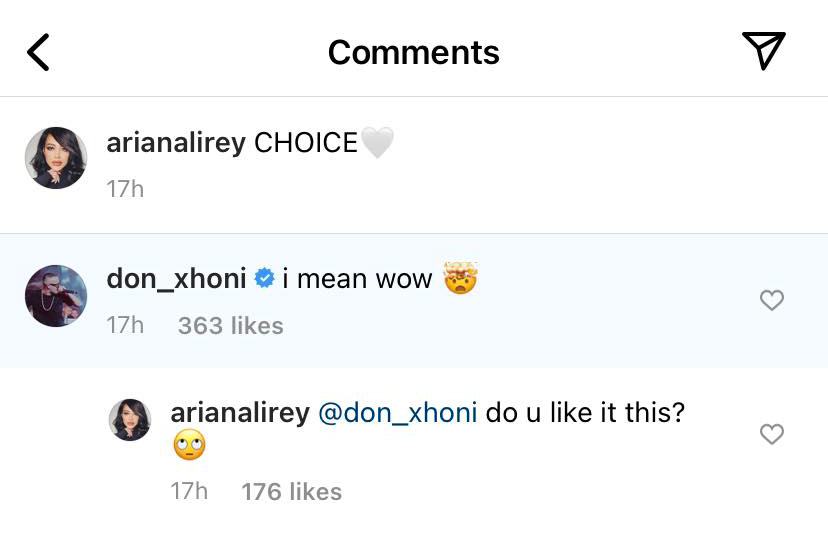This screenshot has height=550, width=828.
Task: Open arianalirey's small avatar in the reply
Action: click(x=129, y=421)
